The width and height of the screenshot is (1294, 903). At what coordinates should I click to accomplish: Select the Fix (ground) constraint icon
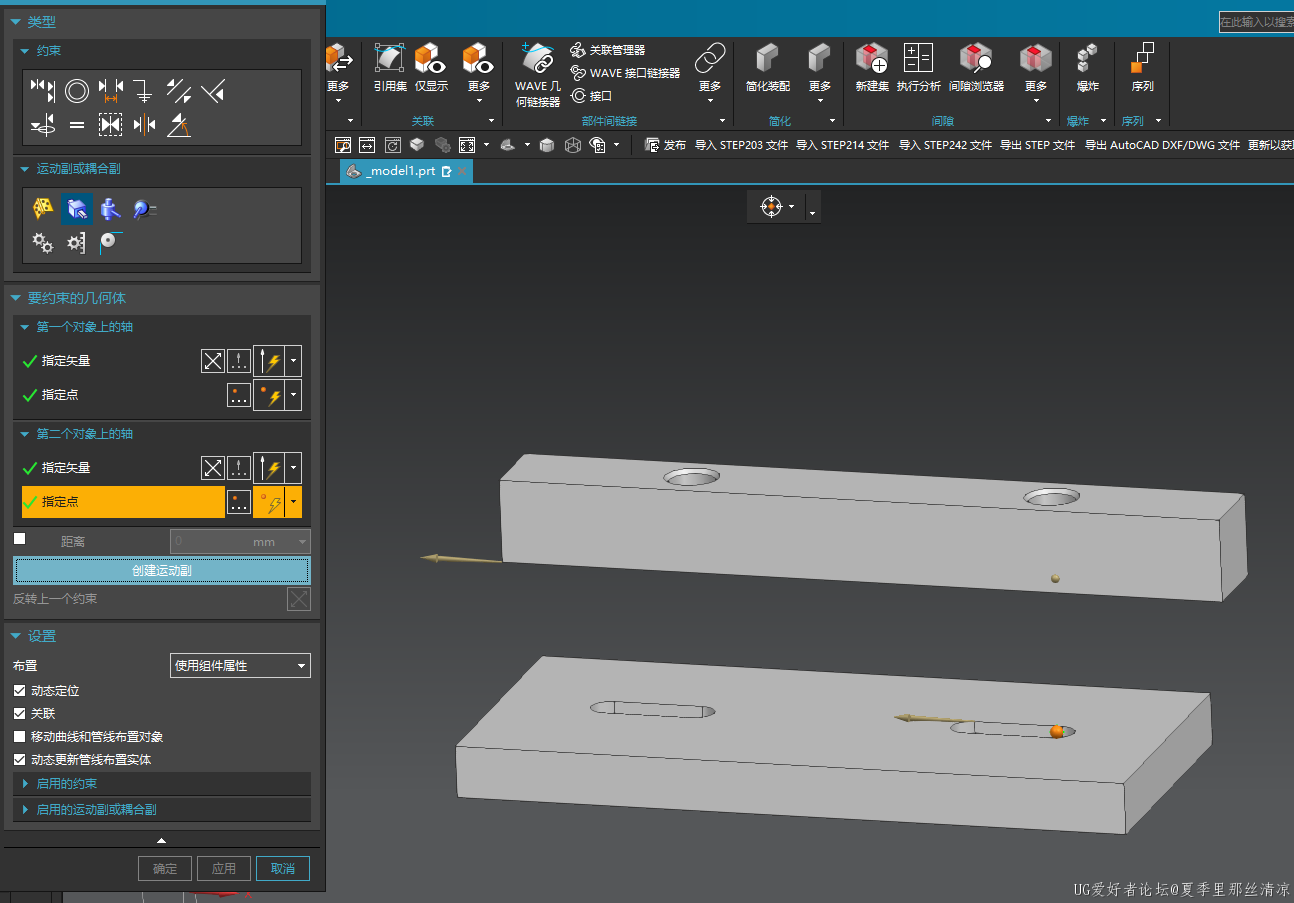[144, 92]
